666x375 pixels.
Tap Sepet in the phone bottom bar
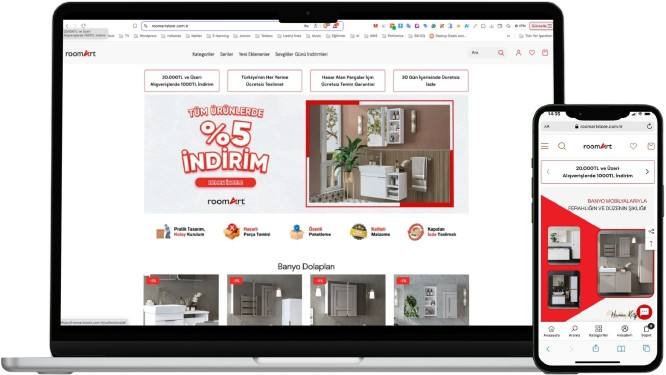click(646, 331)
